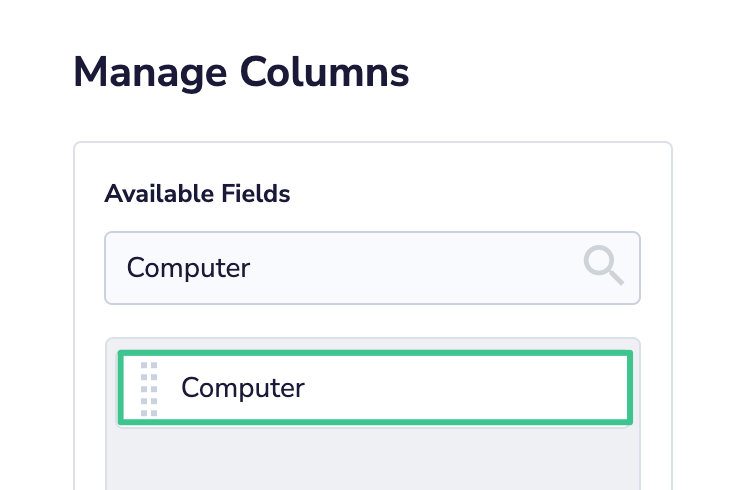Screen dimensions: 740x490
Task: Click the Columns word in the title
Action: pyautogui.click(x=324, y=72)
